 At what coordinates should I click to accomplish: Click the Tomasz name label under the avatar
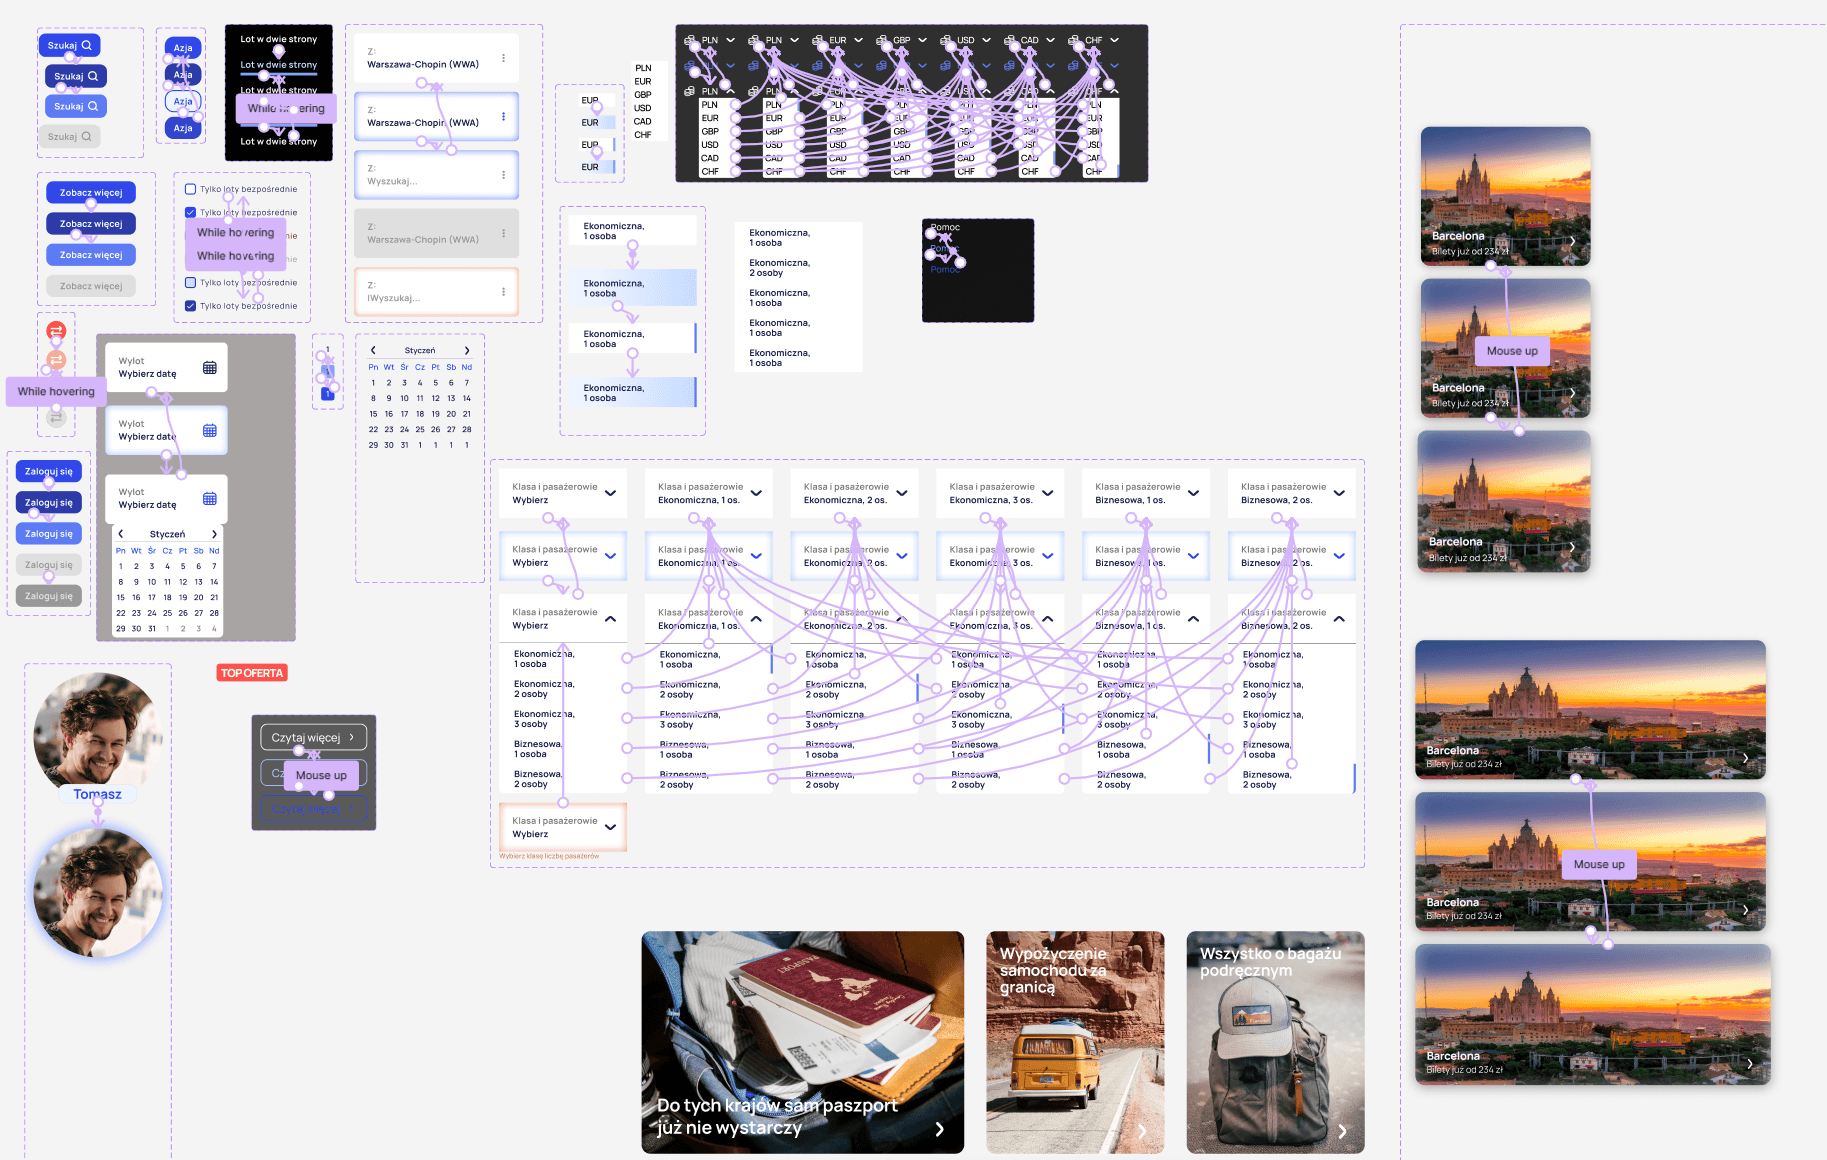[98, 794]
